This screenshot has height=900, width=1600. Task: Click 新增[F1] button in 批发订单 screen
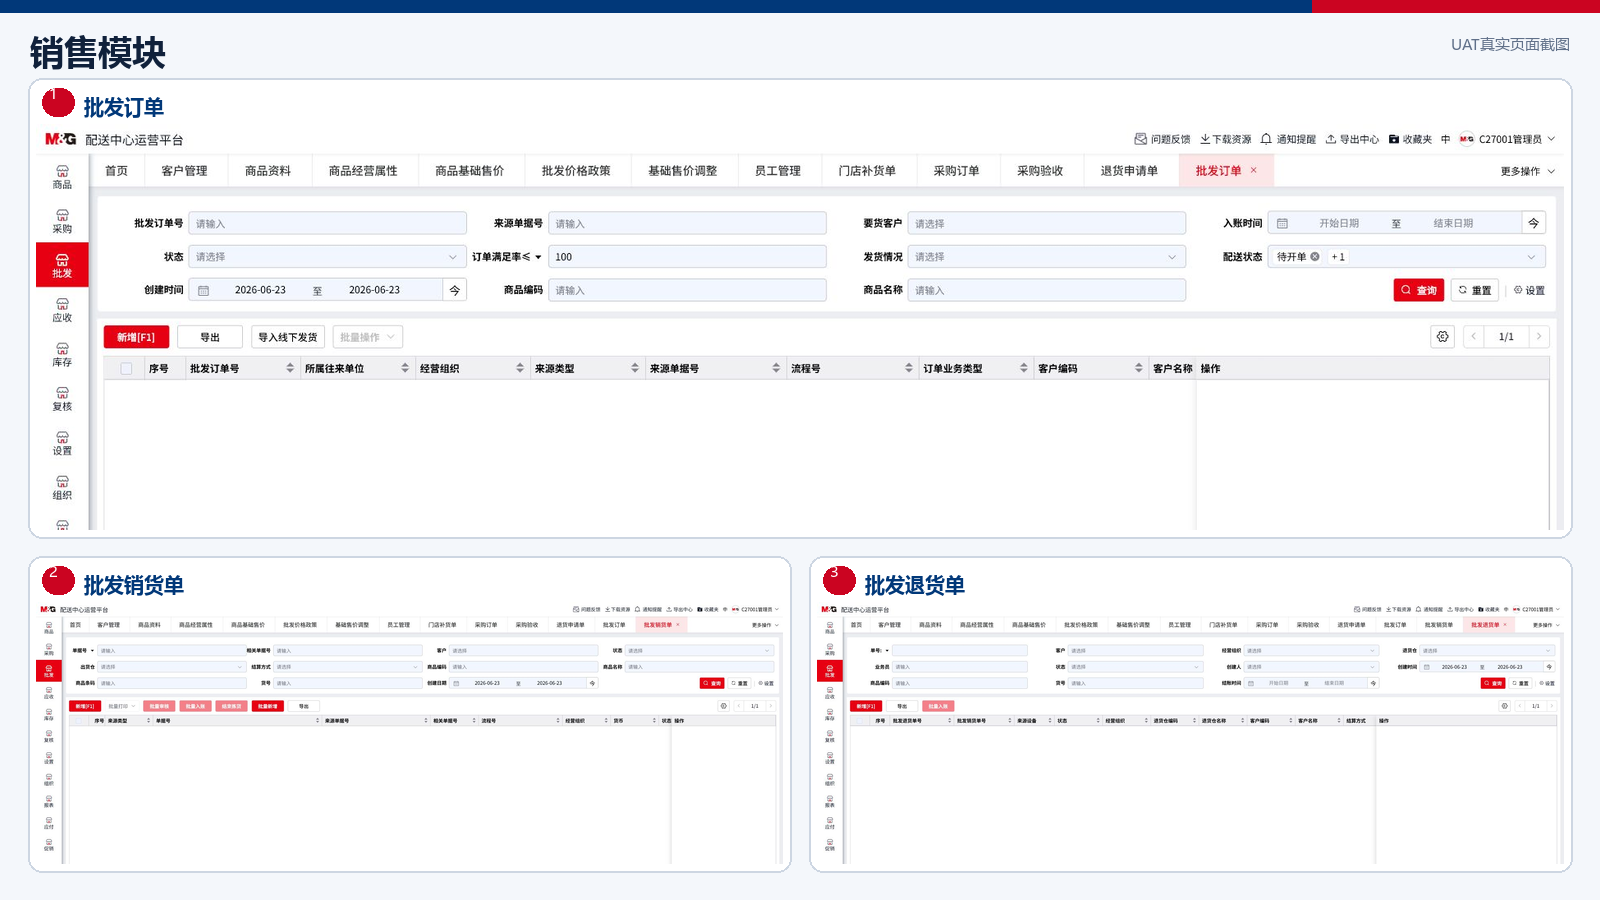(136, 337)
